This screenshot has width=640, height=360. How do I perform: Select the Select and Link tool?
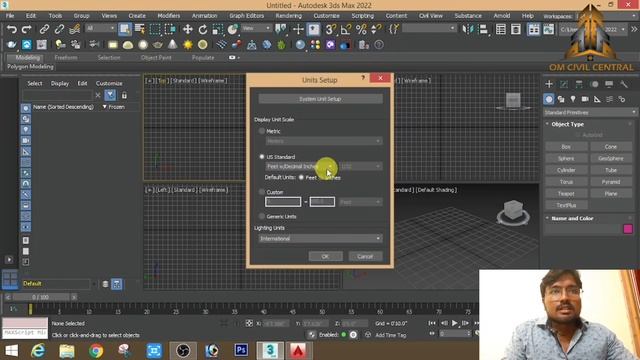point(44,29)
